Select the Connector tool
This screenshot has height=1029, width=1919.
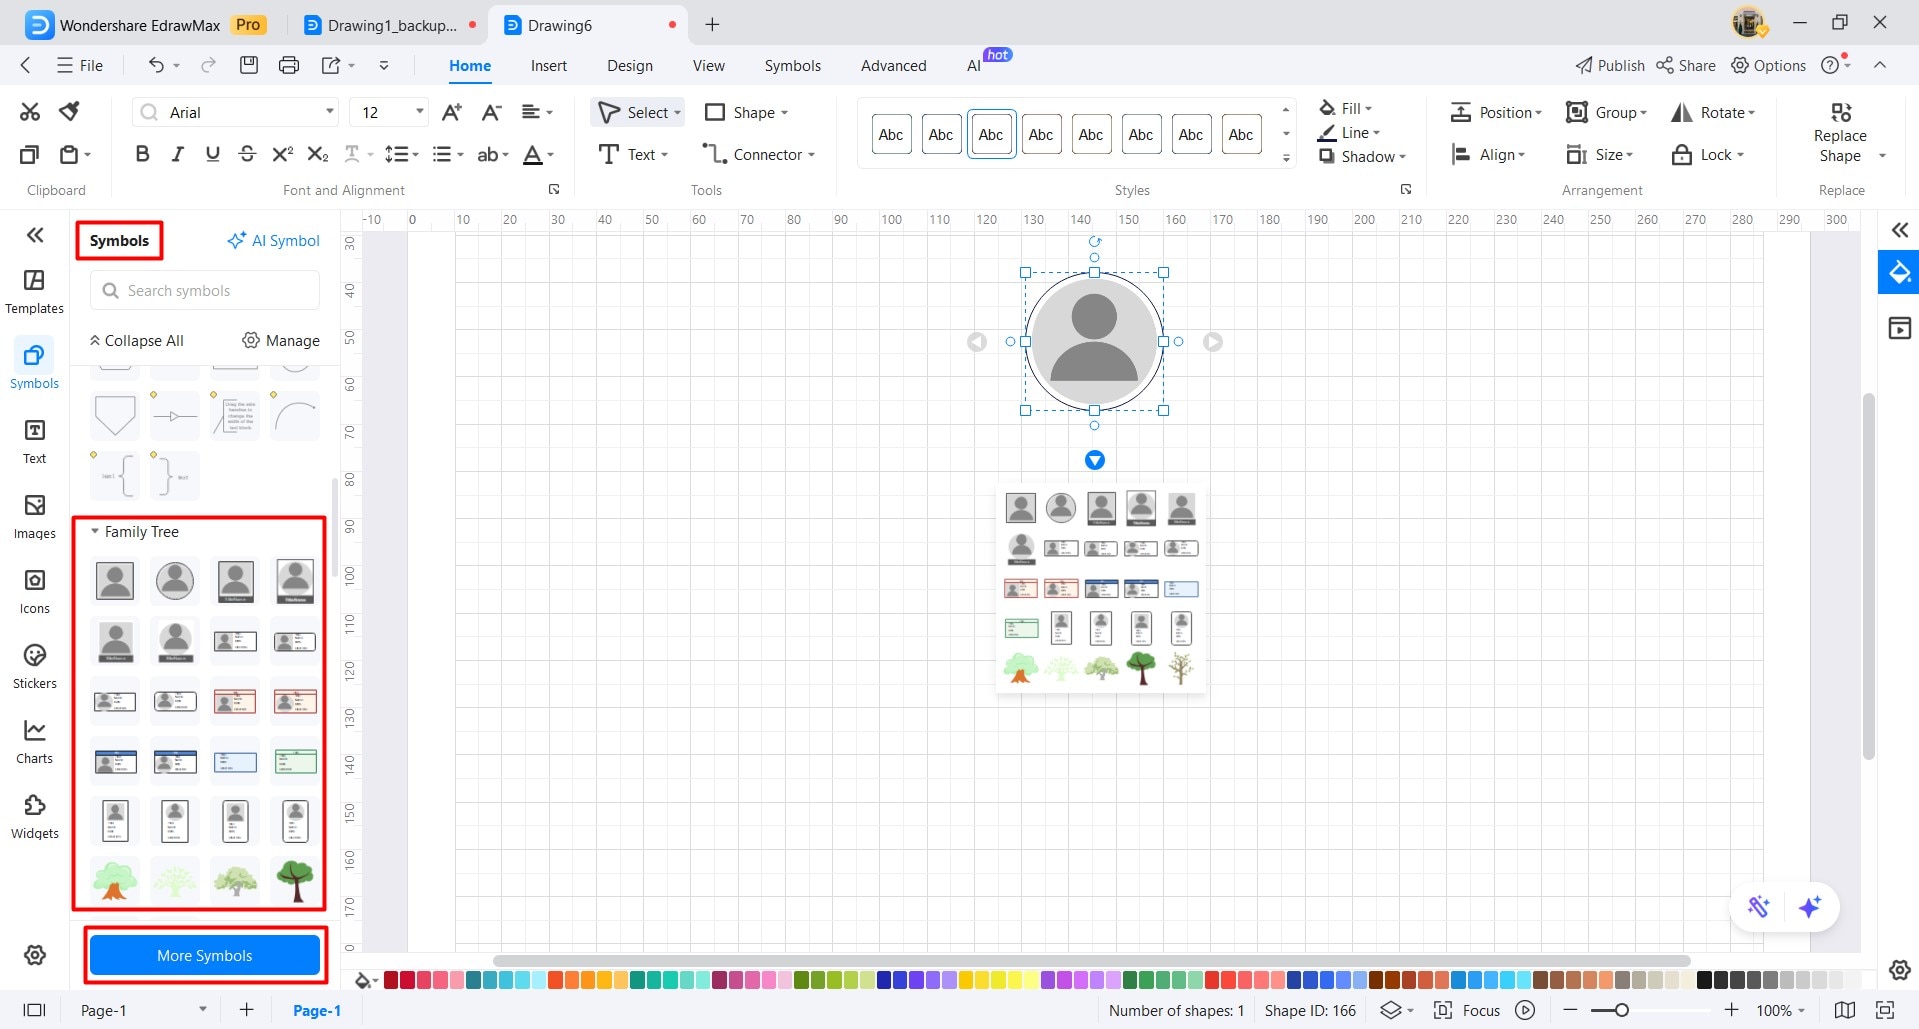[x=757, y=154]
